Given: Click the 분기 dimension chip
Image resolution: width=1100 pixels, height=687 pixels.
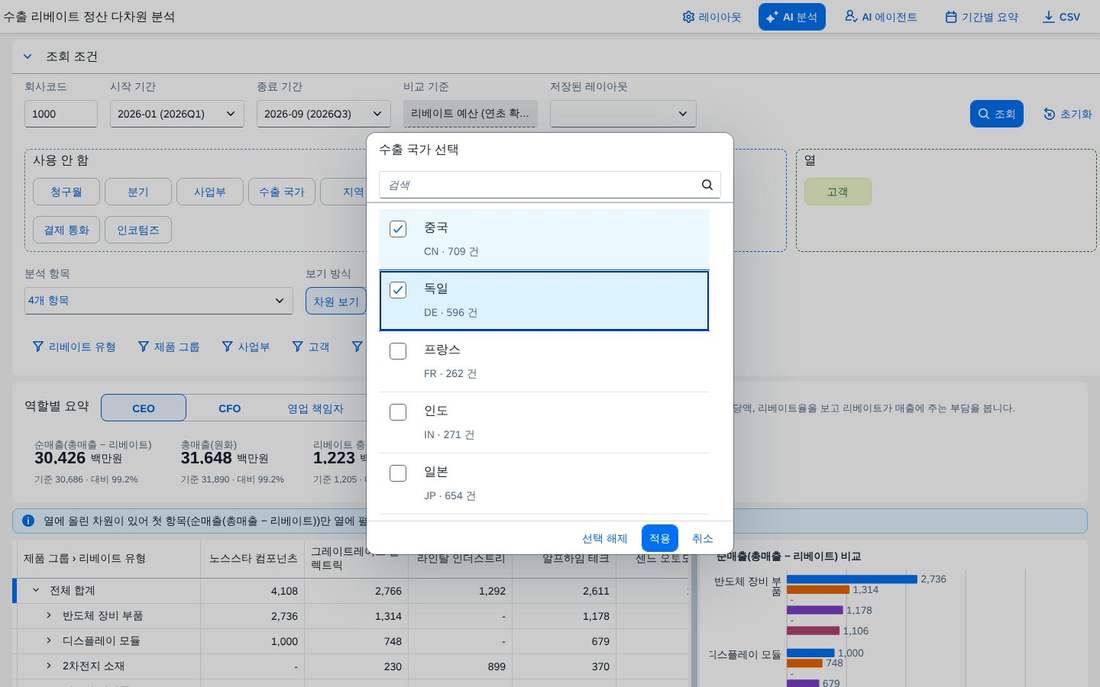Looking at the screenshot, I should (138, 192).
